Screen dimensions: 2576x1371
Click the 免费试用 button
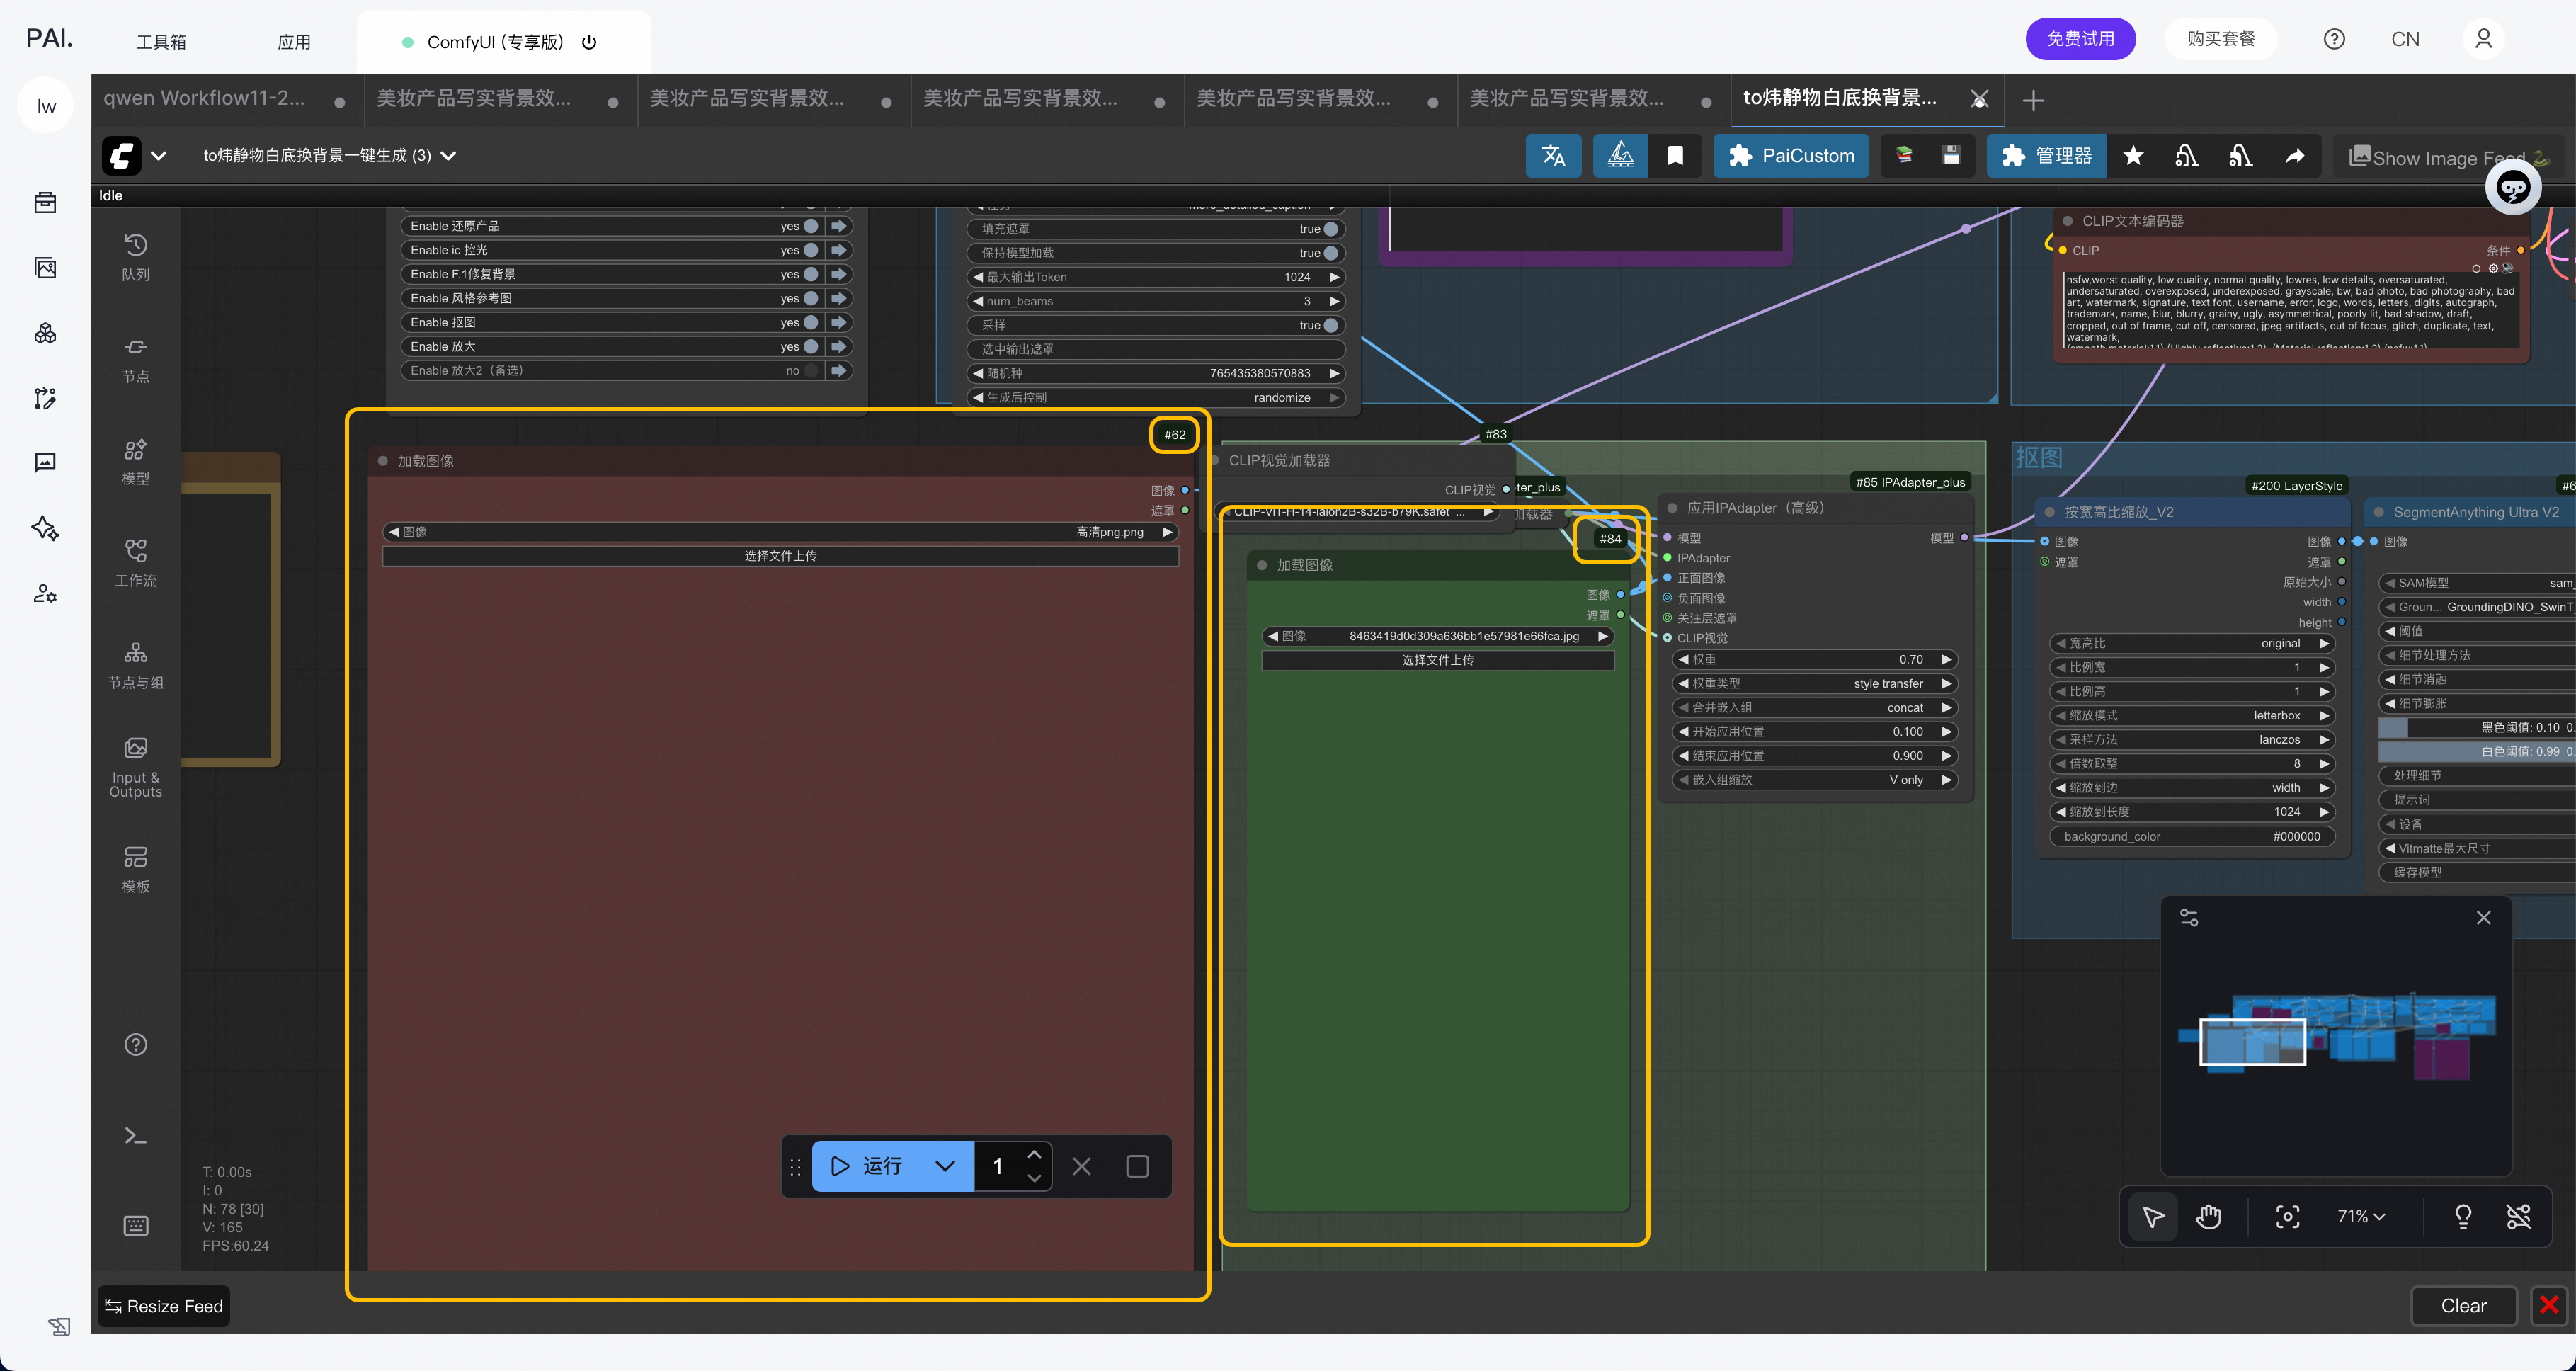[x=2080, y=39]
